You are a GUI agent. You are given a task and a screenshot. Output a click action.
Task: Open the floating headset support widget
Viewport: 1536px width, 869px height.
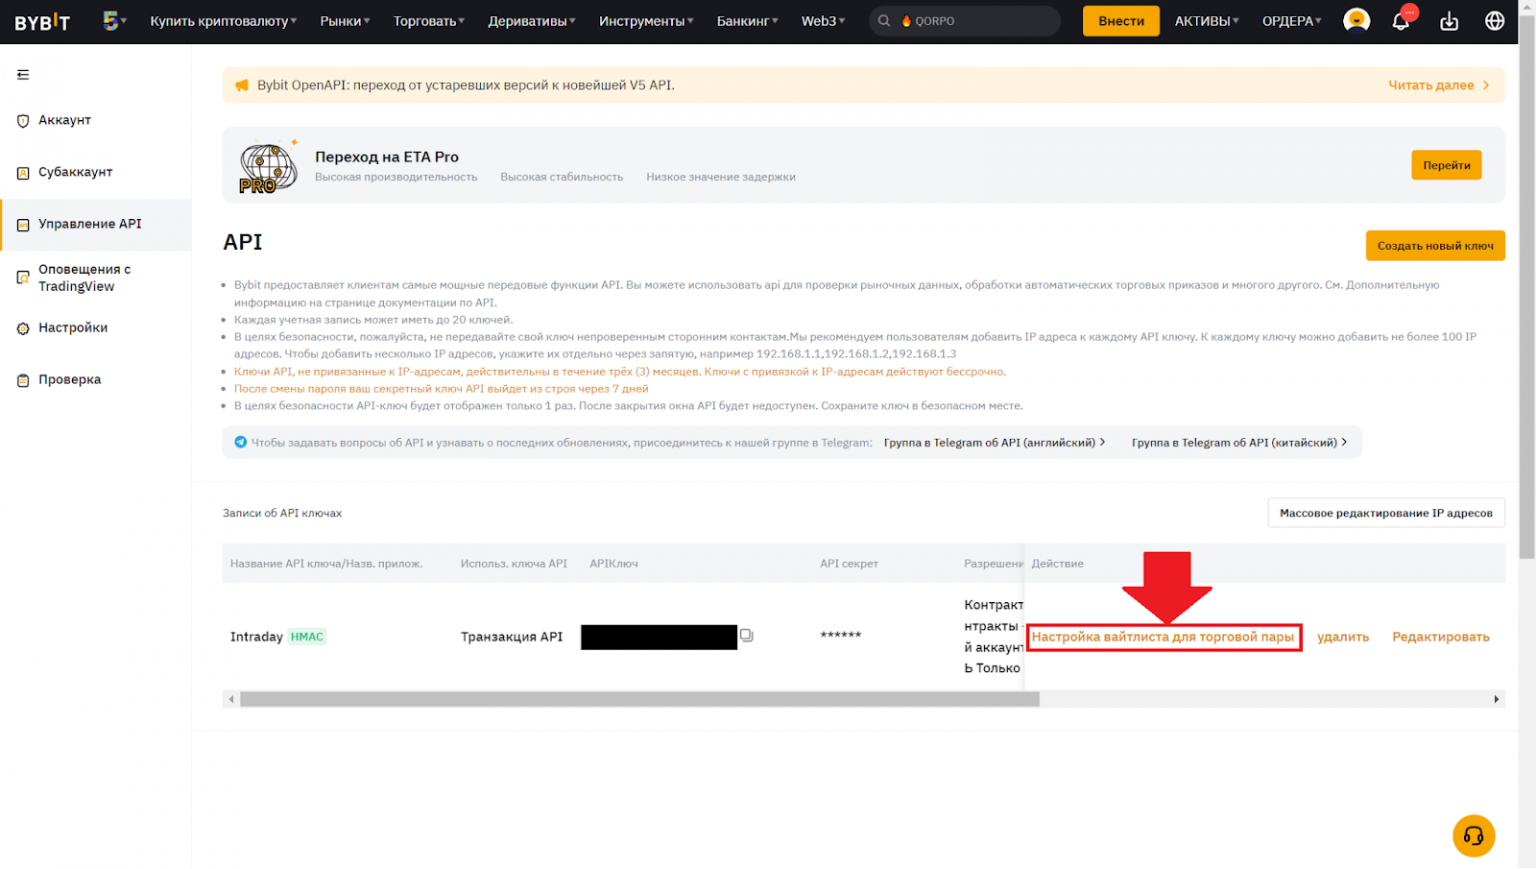[1473, 835]
